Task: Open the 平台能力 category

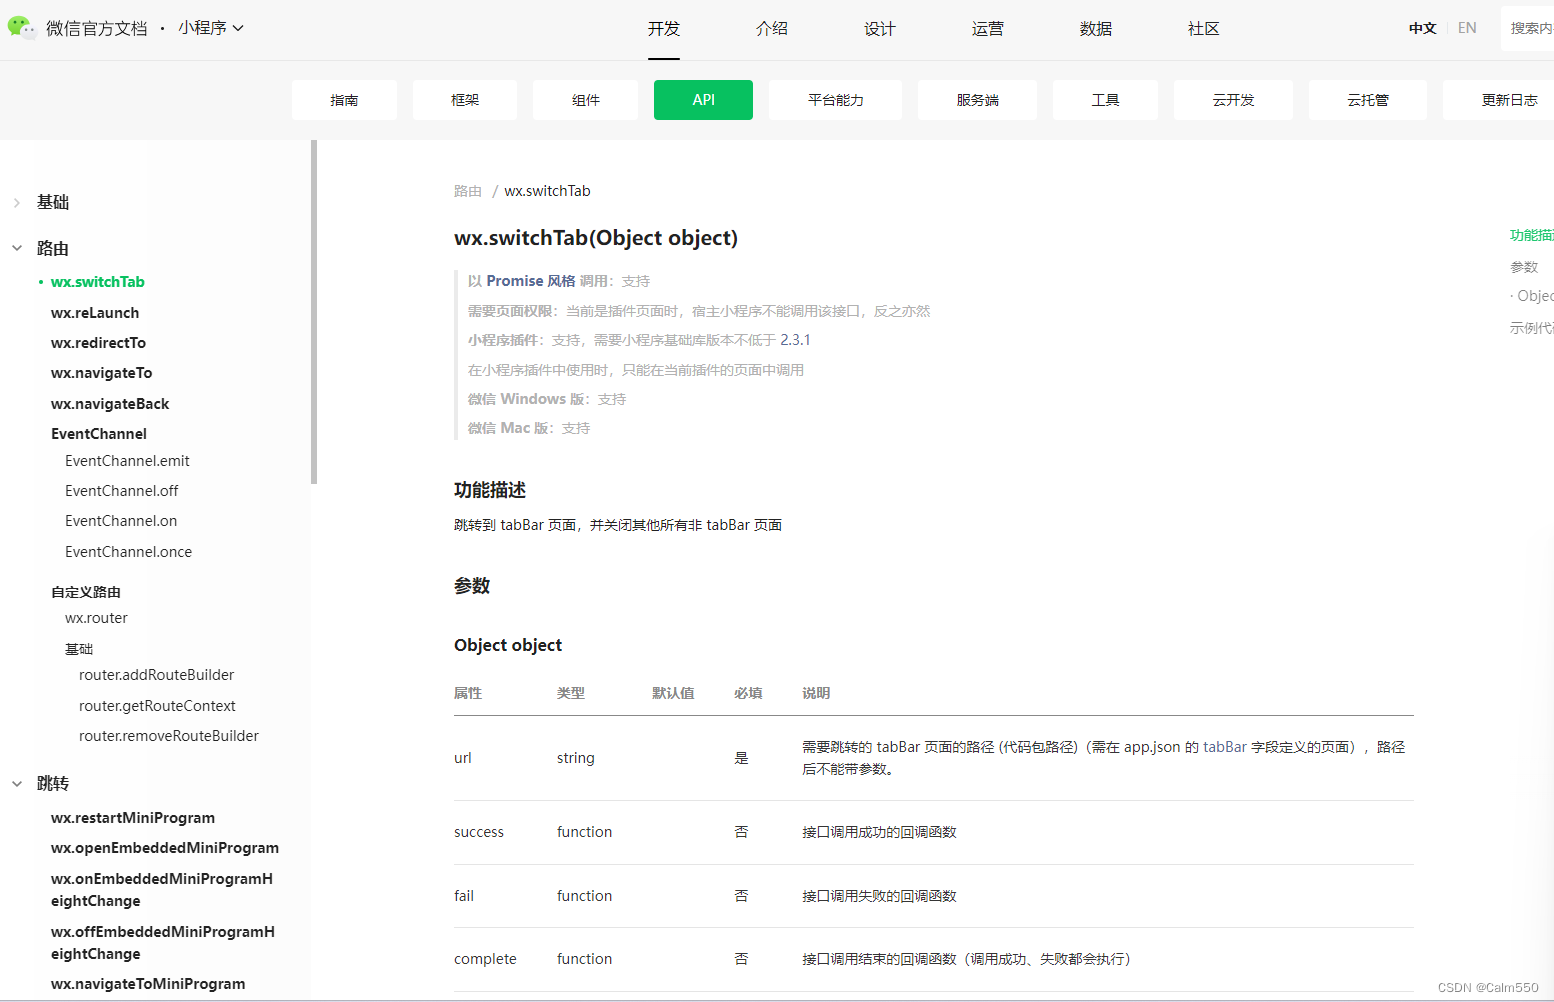Action: tap(835, 100)
